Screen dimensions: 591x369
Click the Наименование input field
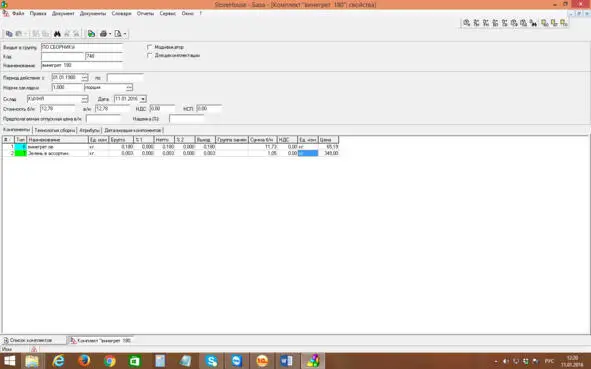click(82, 65)
